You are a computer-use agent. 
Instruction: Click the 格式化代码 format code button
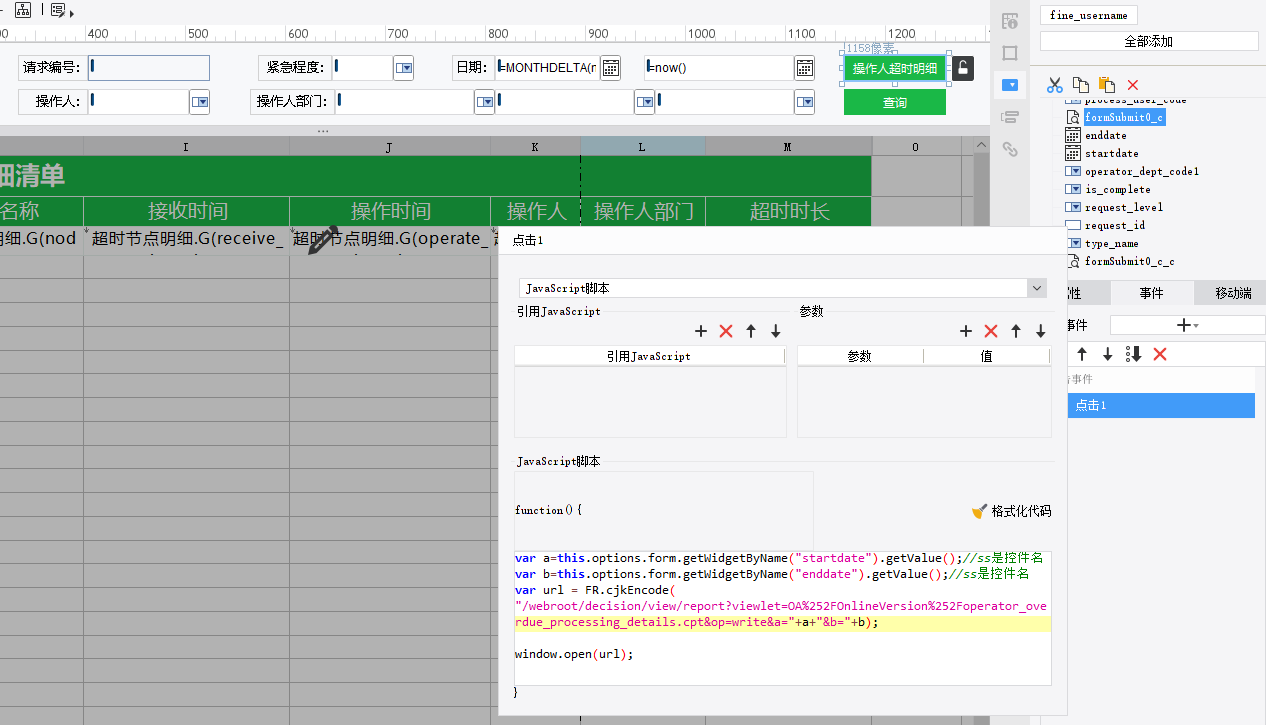(1012, 511)
